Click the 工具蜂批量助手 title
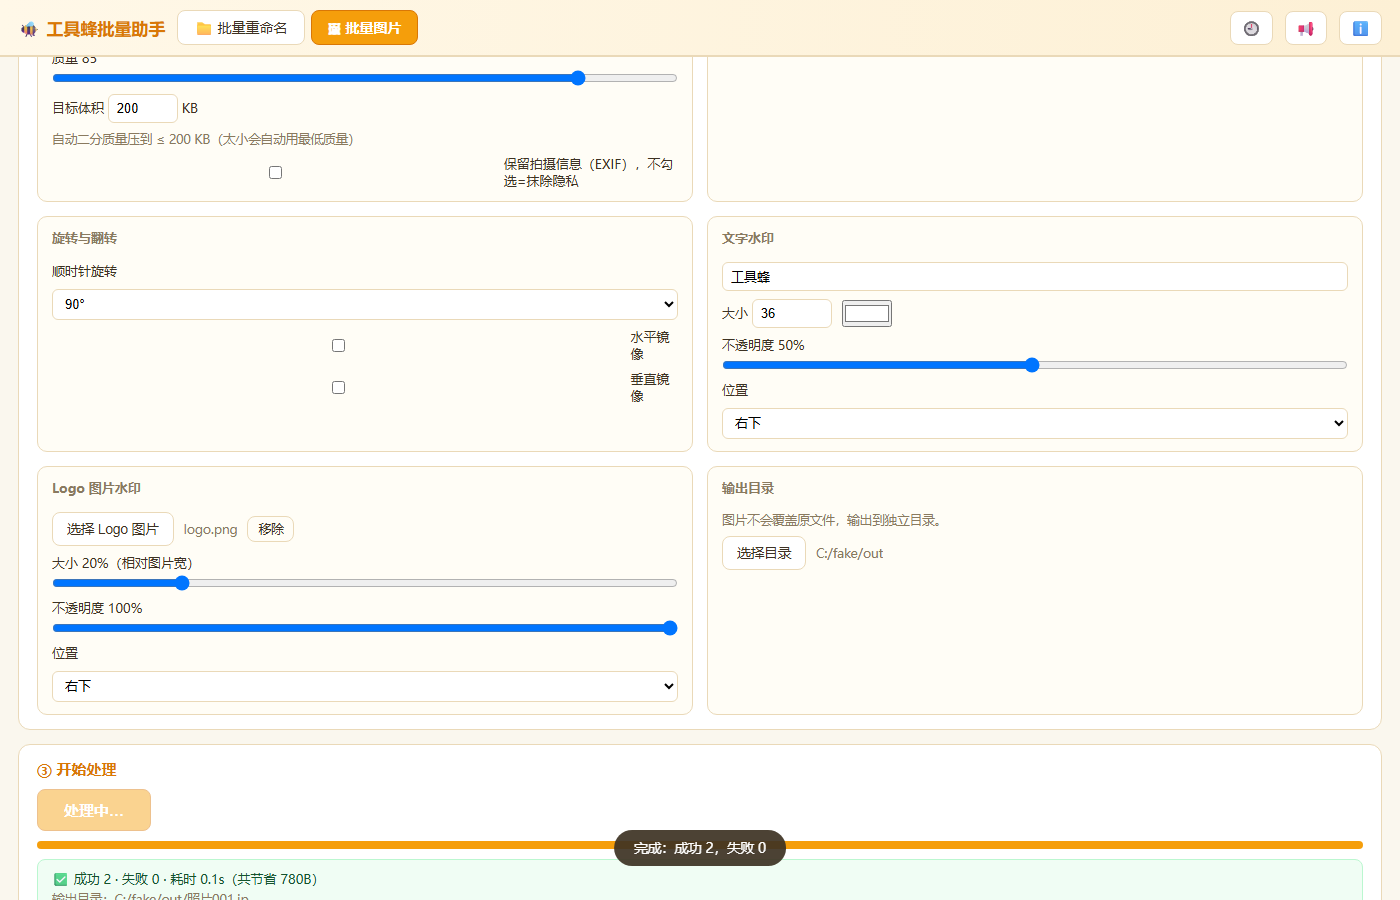The height and width of the screenshot is (900, 1400). coord(106,29)
